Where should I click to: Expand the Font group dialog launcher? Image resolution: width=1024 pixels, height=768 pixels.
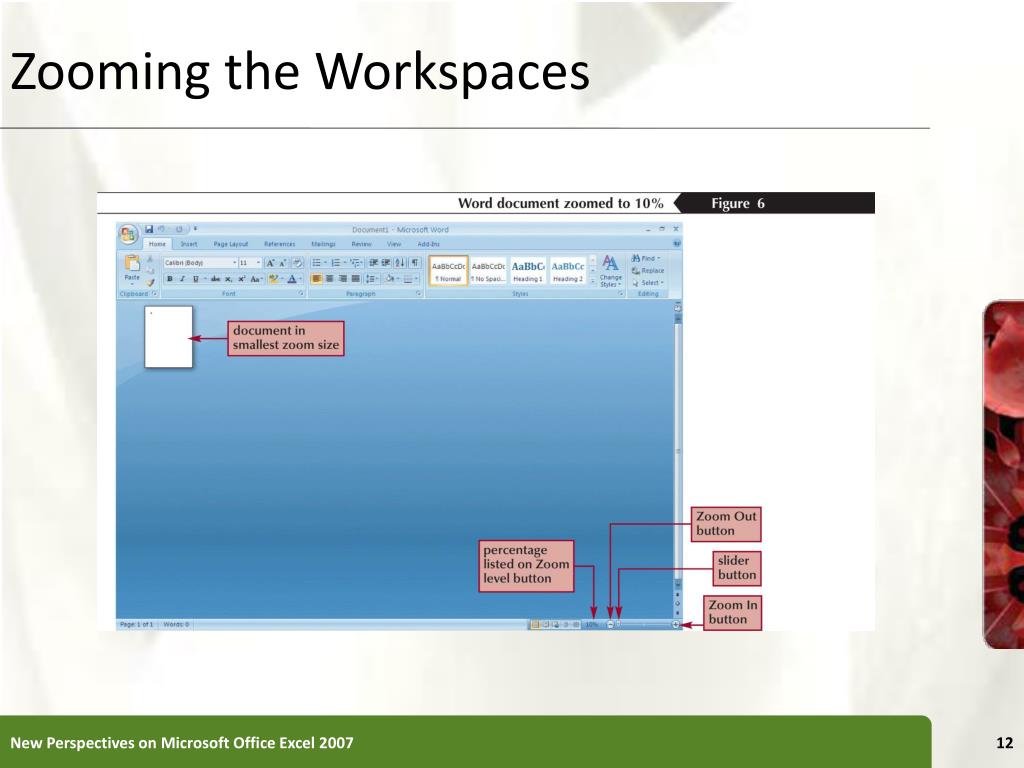301,293
